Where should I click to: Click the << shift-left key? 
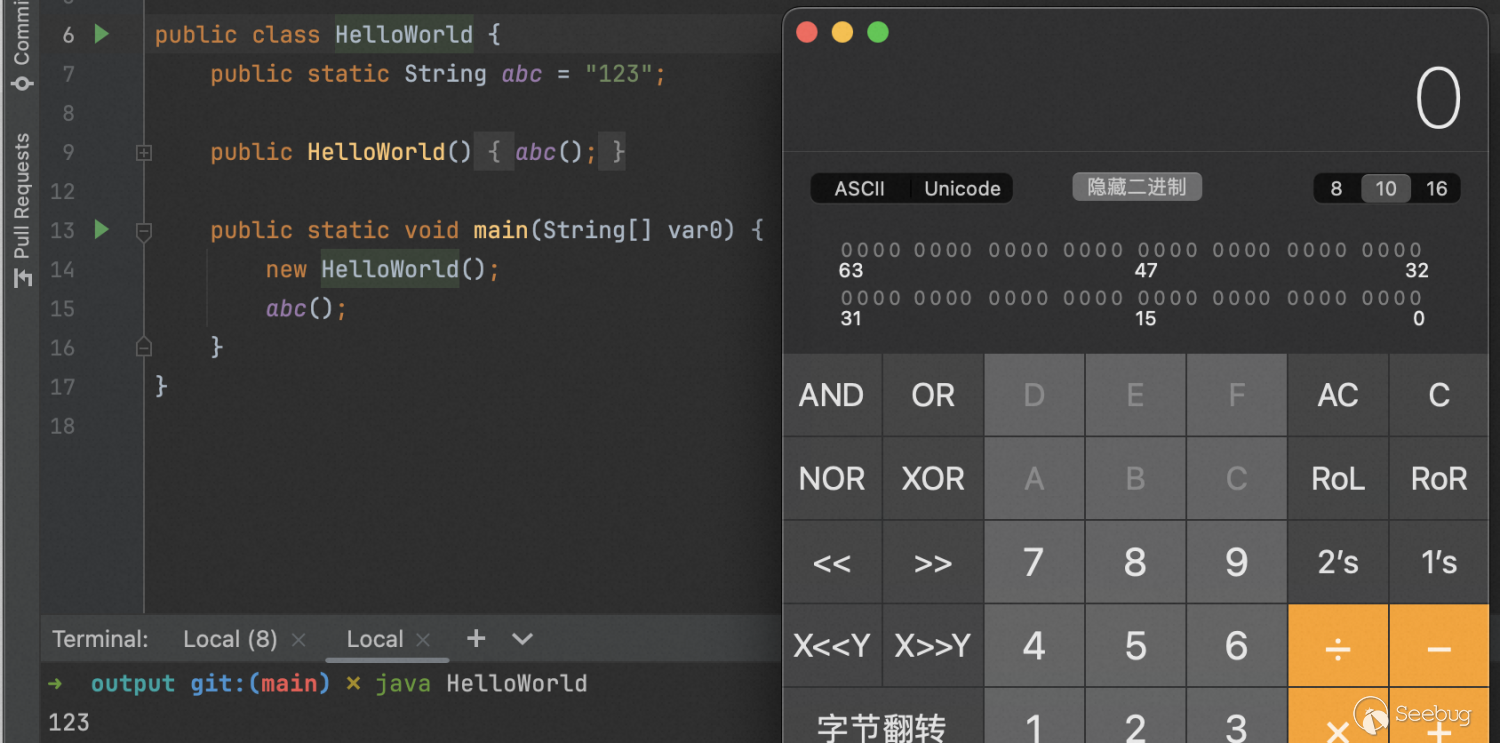pos(832,563)
